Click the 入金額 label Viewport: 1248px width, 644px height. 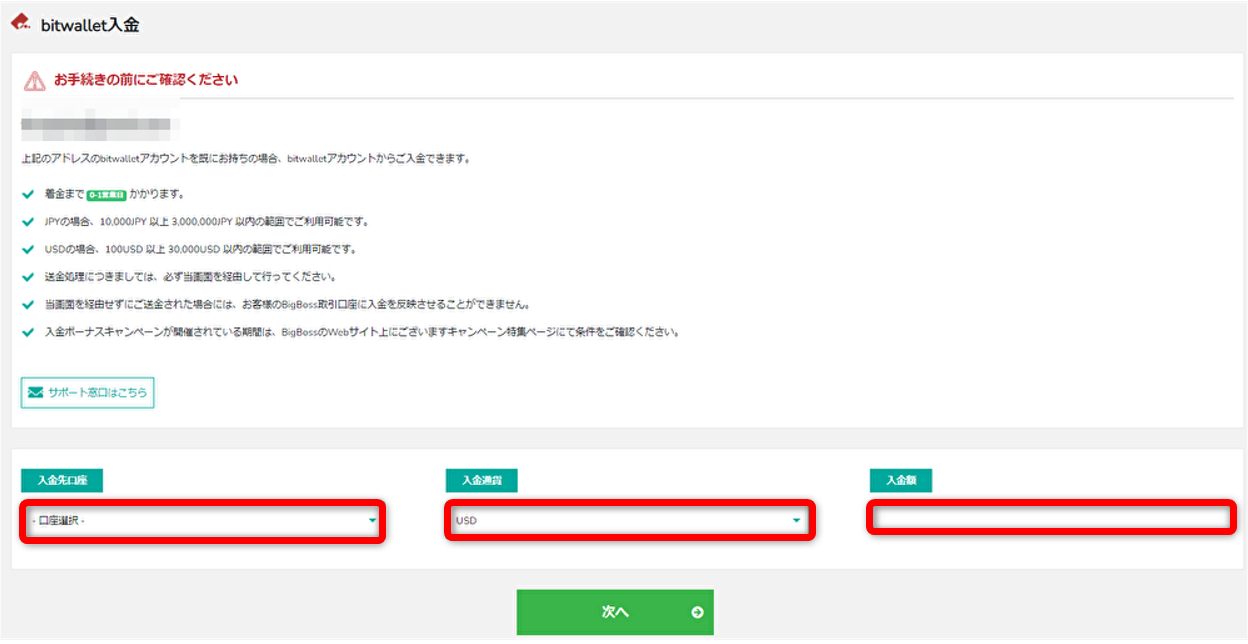[x=901, y=481]
